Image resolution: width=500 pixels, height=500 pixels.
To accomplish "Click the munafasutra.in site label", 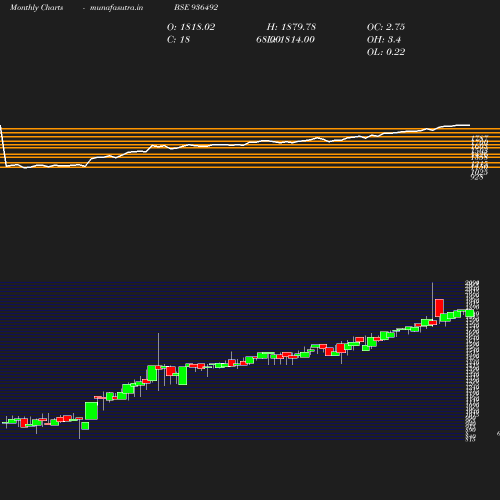I will click(116, 7).
